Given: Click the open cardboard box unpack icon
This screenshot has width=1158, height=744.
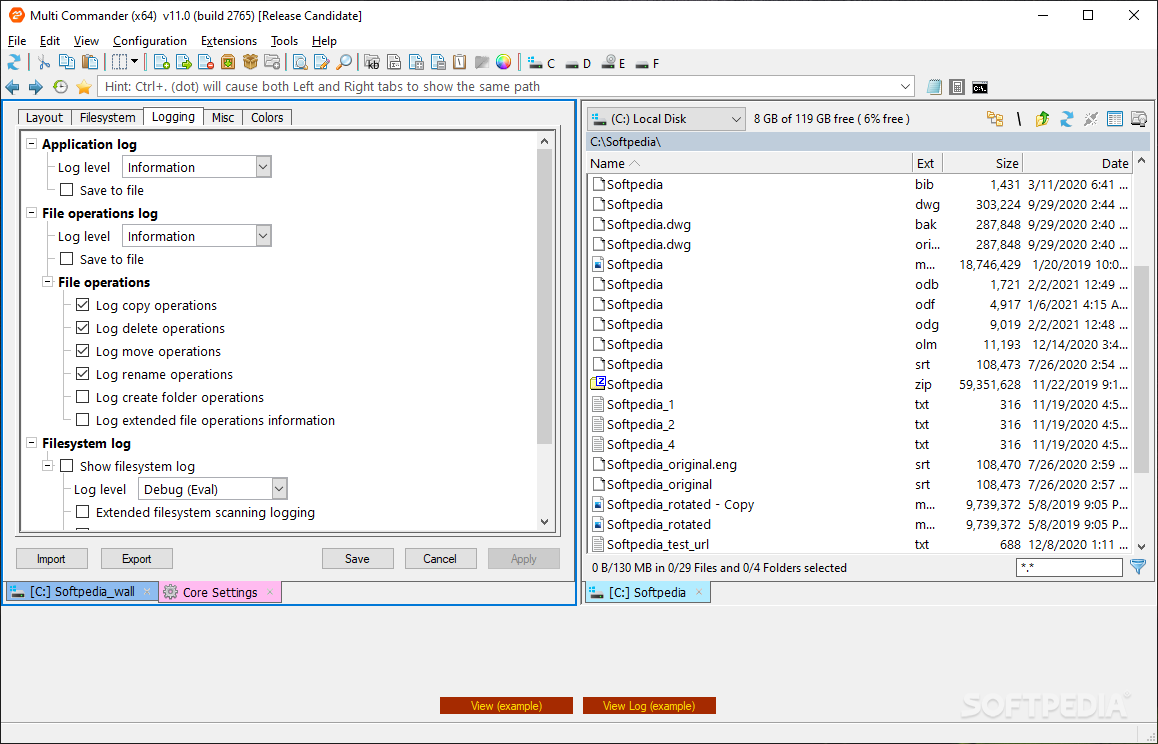Looking at the screenshot, I should tap(250, 63).
